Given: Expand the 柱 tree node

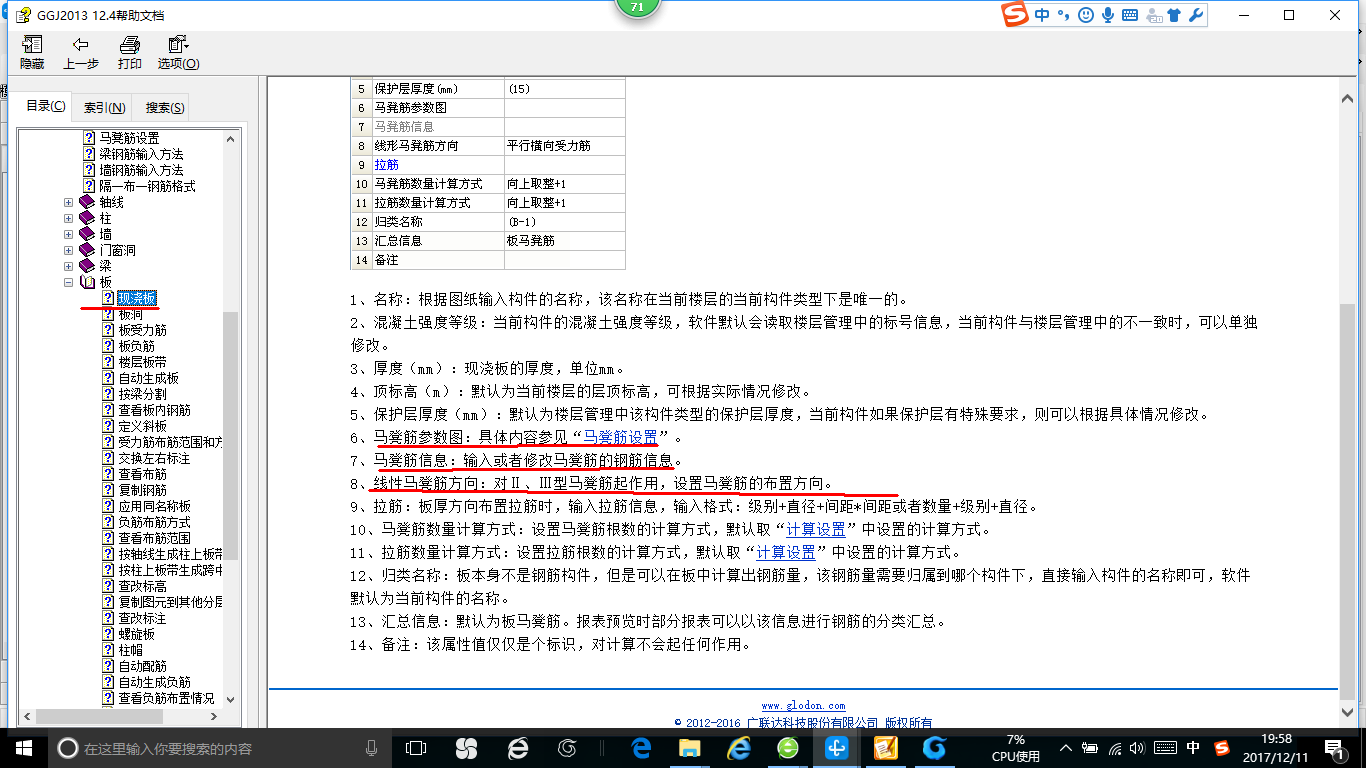Looking at the screenshot, I should [69, 218].
